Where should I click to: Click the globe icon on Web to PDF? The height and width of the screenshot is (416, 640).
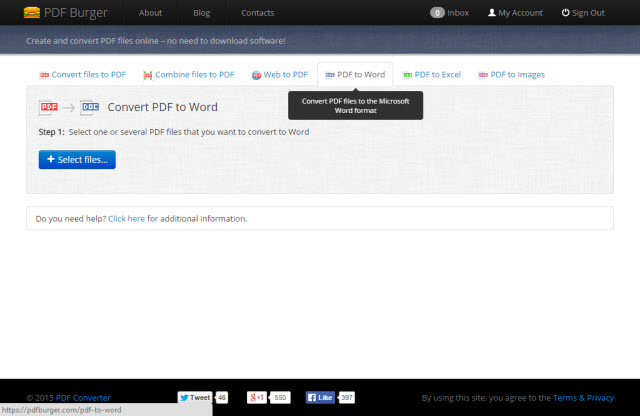coord(256,75)
